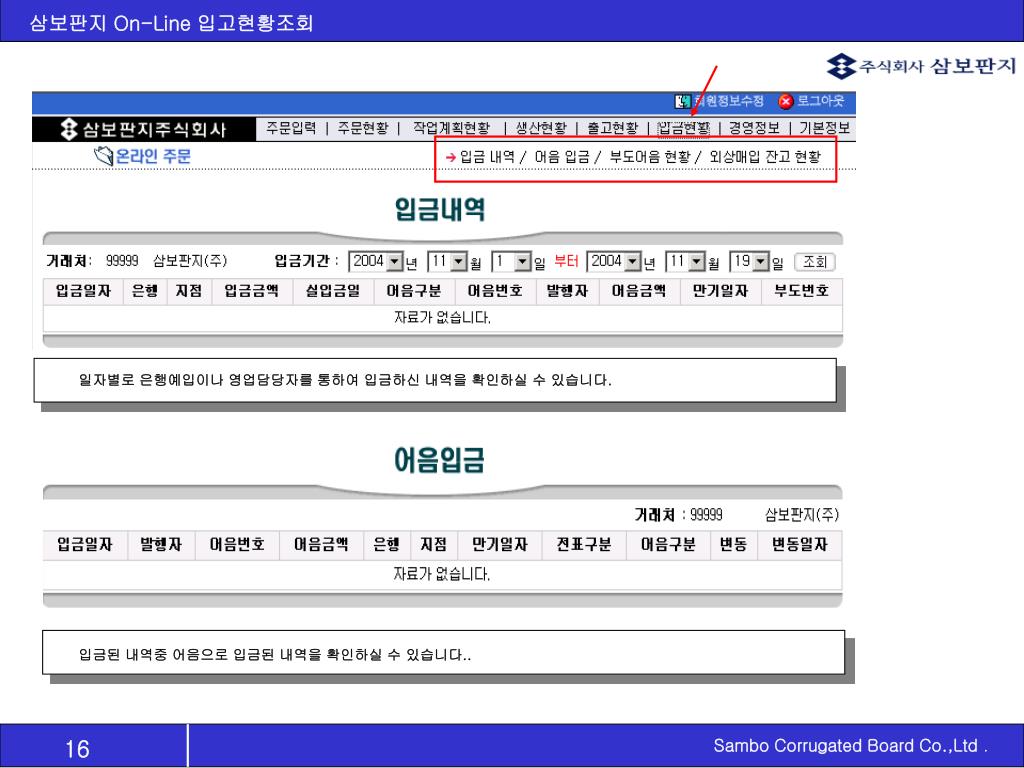
Task: Click 실입금일 column header
Action: [x=333, y=291]
